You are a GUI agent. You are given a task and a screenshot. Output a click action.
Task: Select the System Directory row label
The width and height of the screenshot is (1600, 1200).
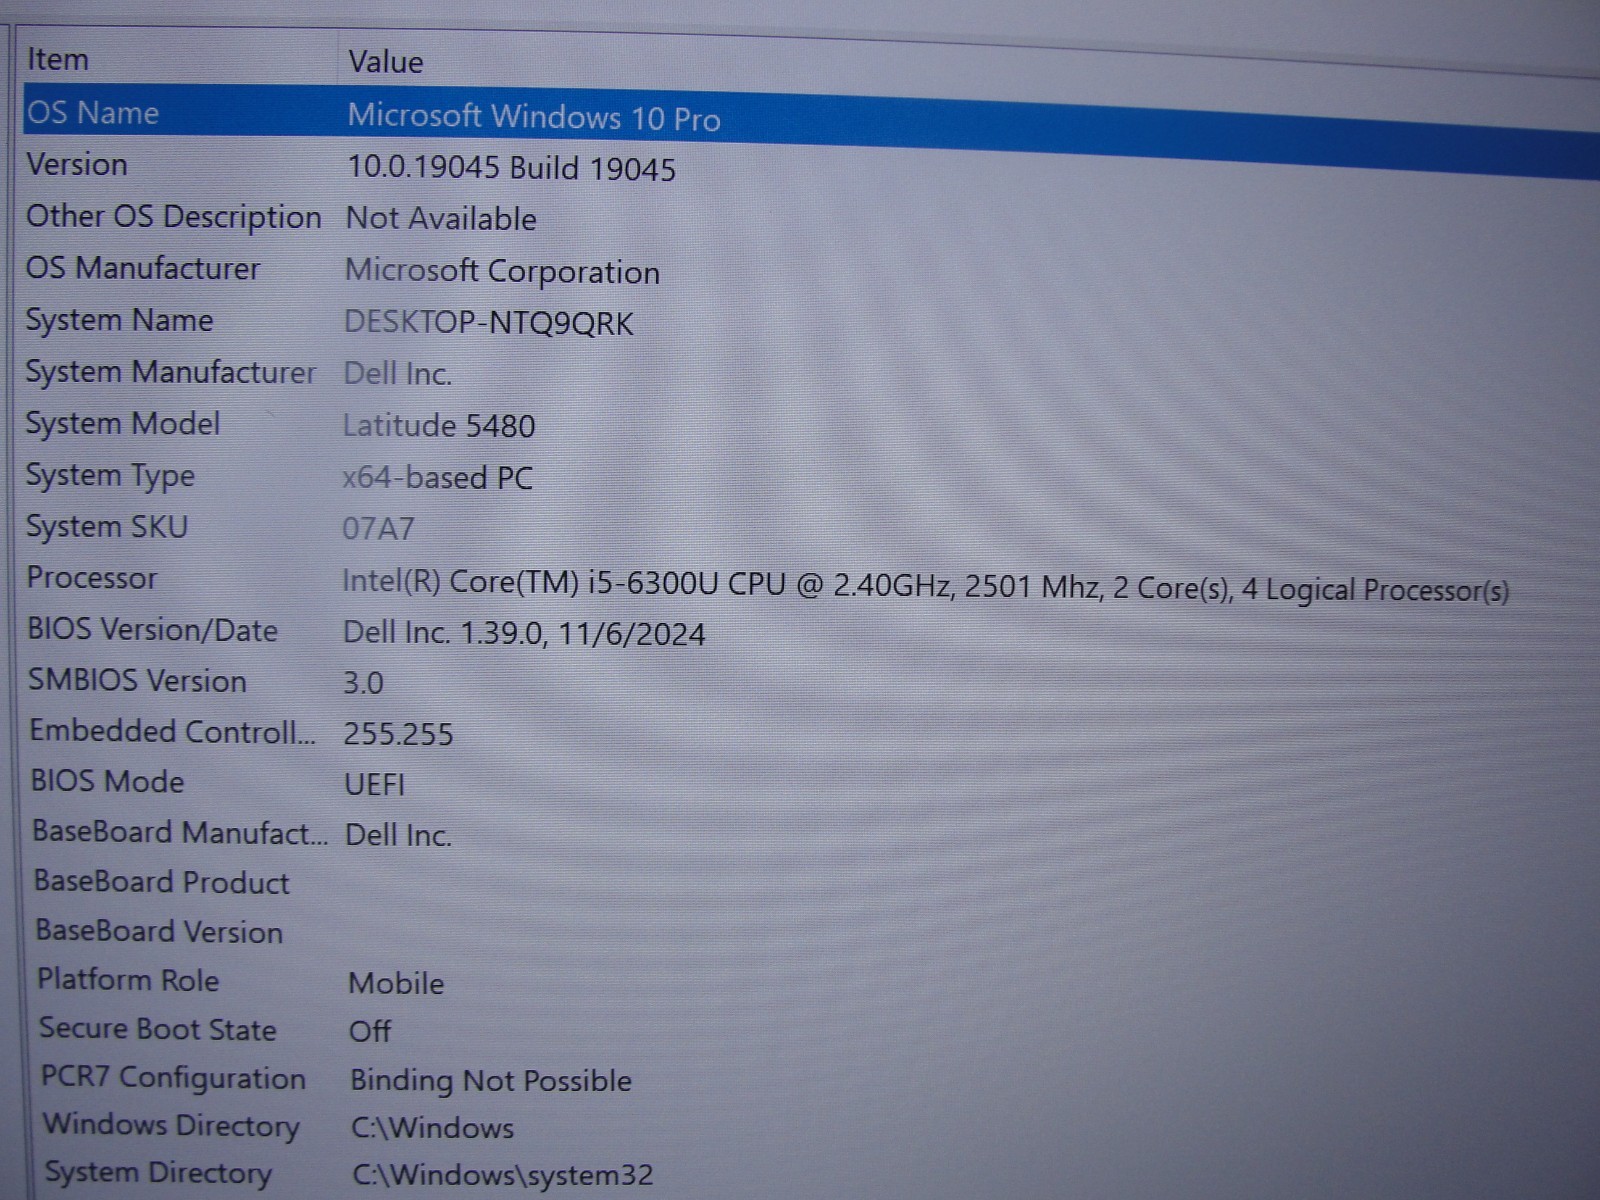tap(158, 1172)
